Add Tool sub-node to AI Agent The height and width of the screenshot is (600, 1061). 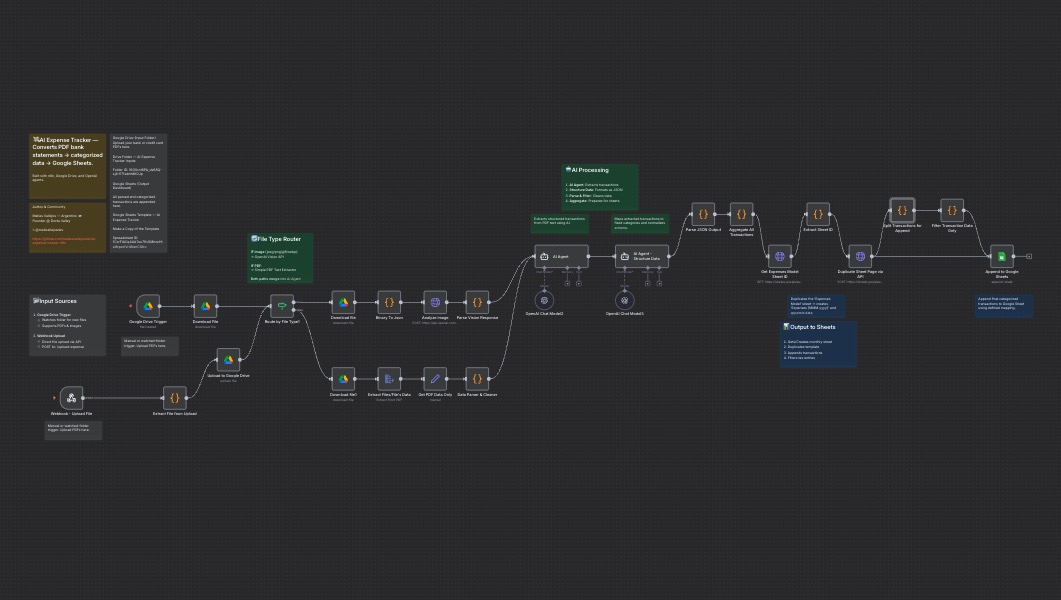(x=579, y=283)
